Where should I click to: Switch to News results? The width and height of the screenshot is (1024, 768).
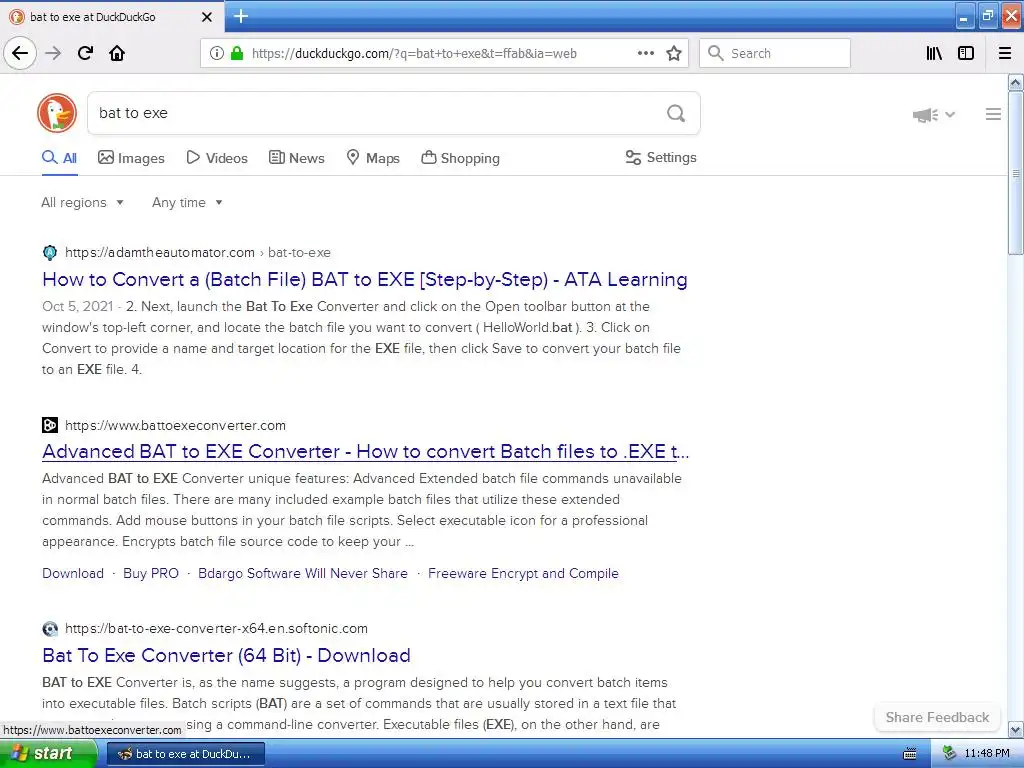point(296,158)
